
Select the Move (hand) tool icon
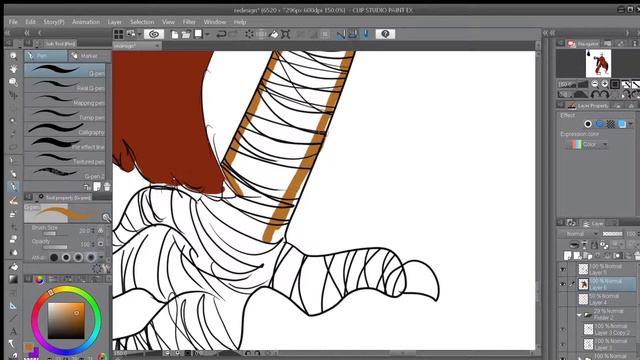(13, 69)
